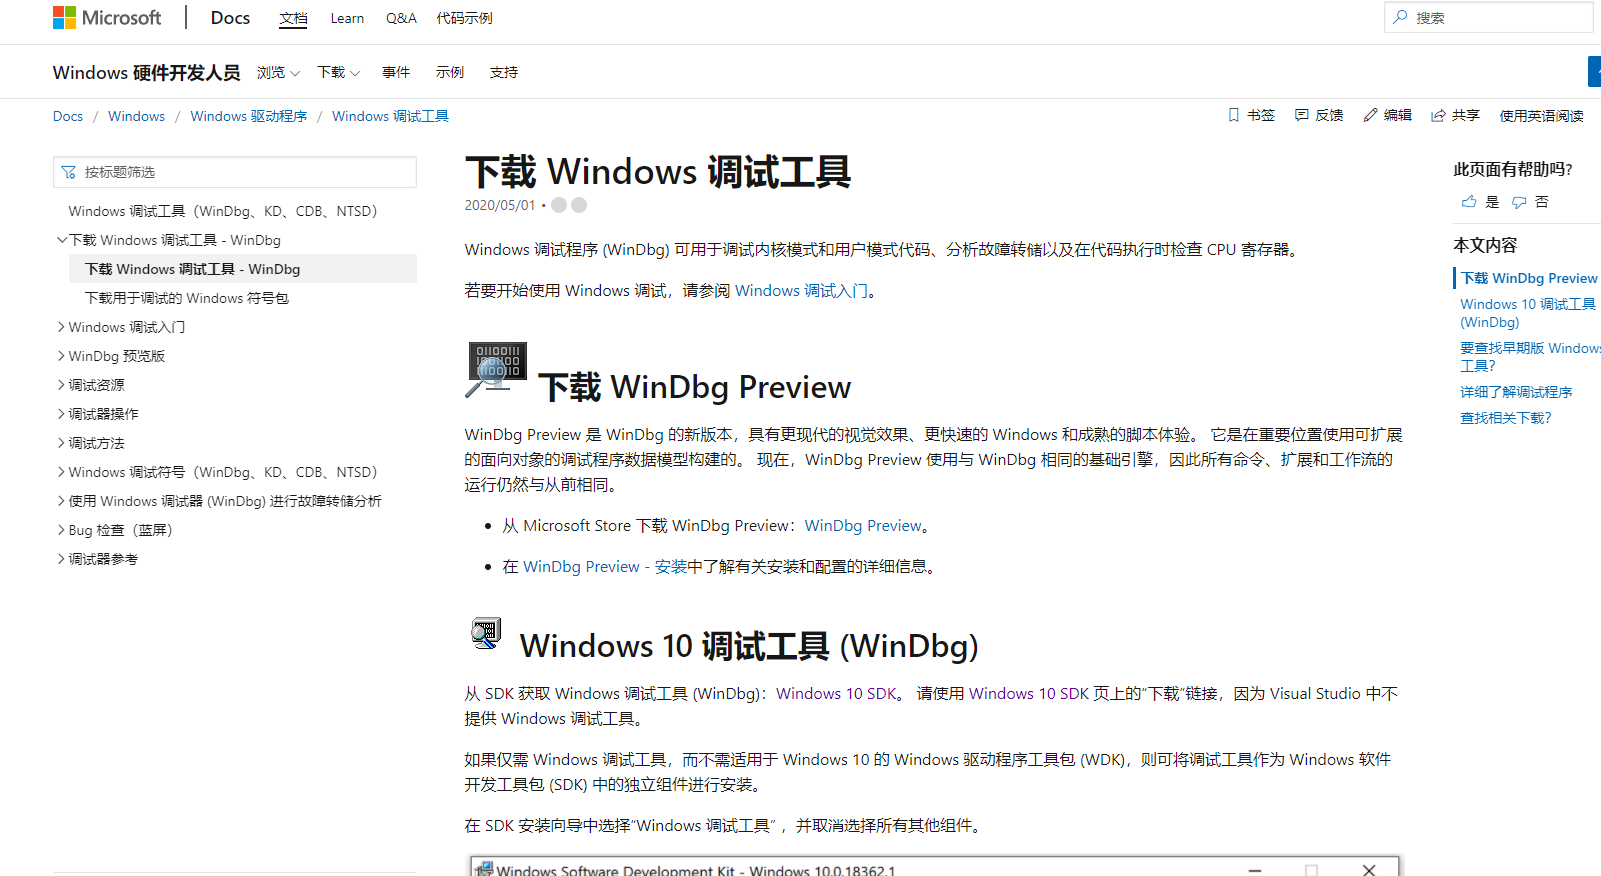Collapse 下载 Windows 调试工具 - WinDbg tree node
Screen dimensions: 1601x876
62,240
